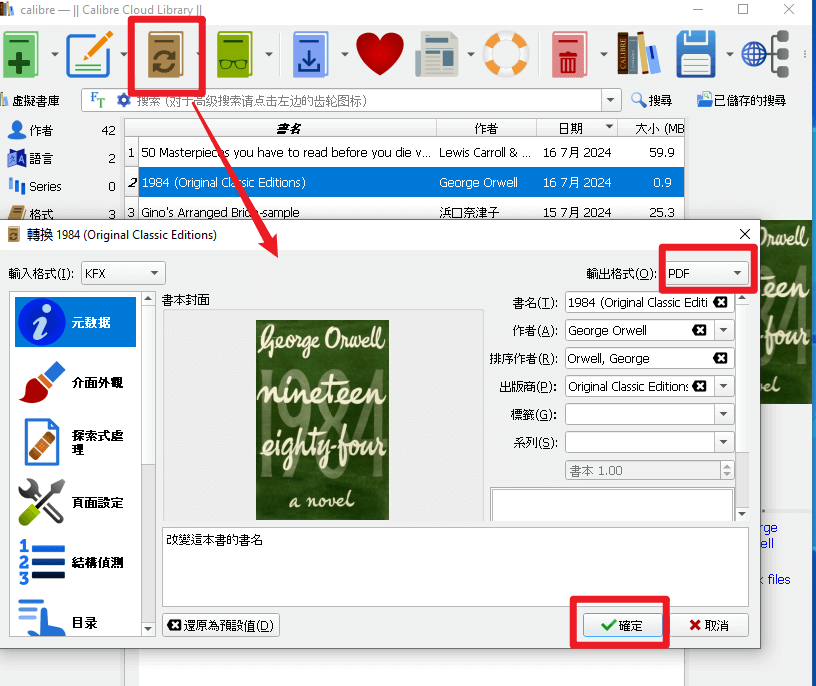Open Saved searches
Image resolution: width=816 pixels, height=686 pixels.
point(742,100)
